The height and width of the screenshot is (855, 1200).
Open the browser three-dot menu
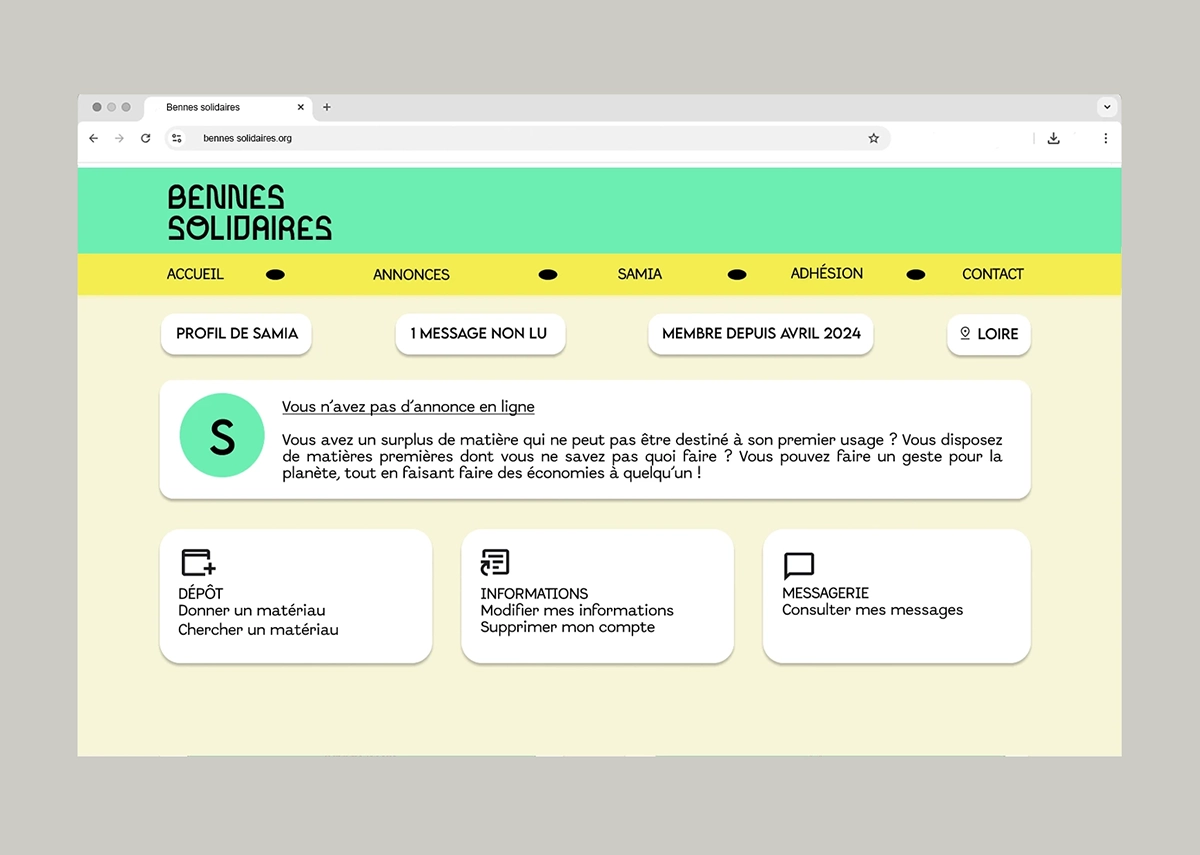click(x=1105, y=138)
